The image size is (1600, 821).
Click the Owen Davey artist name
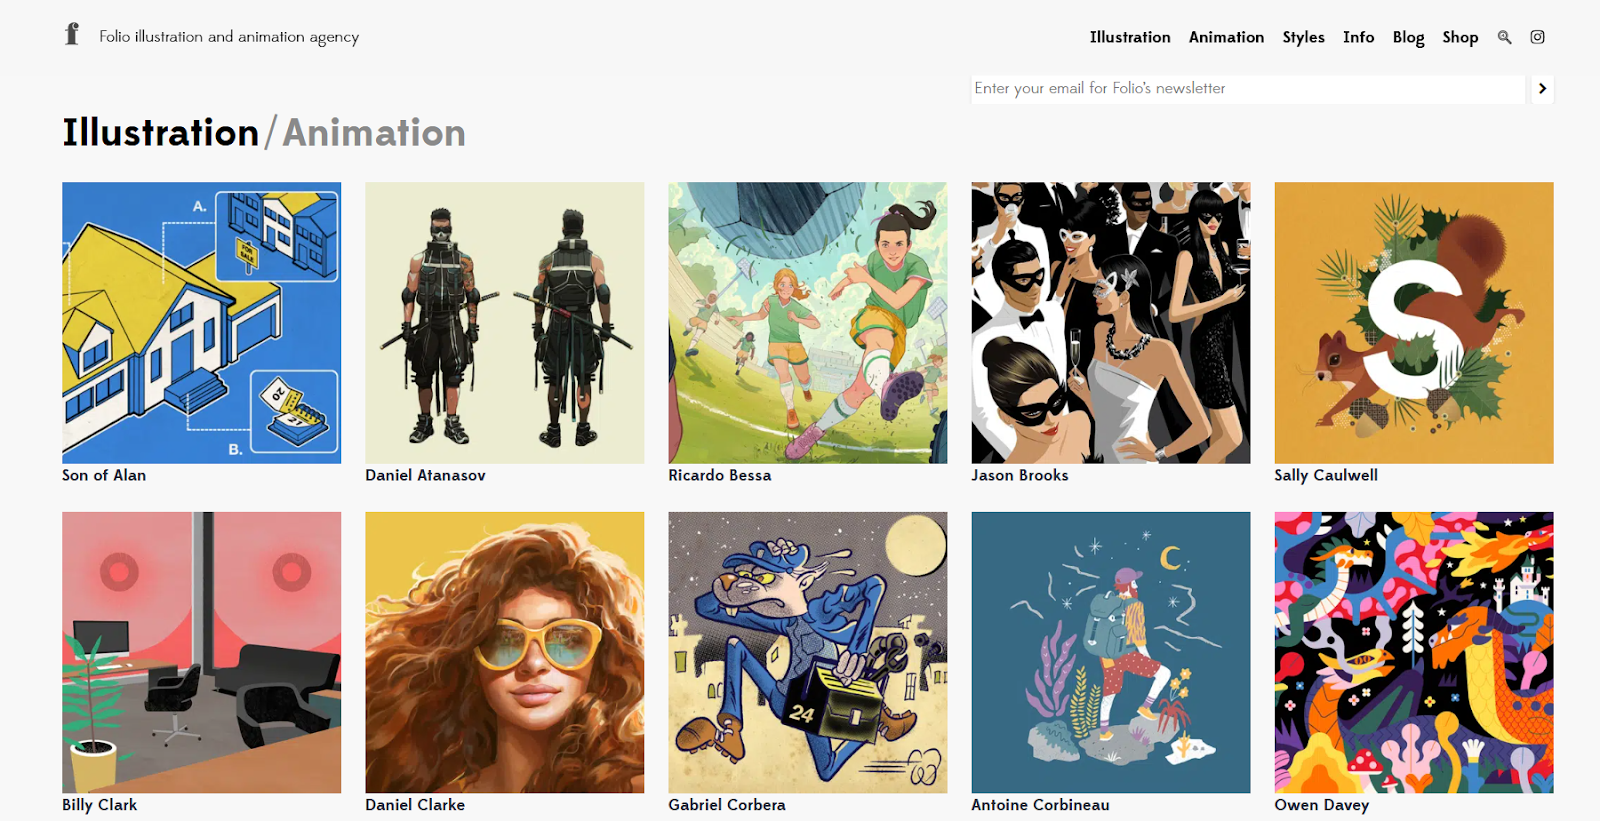click(x=1321, y=805)
